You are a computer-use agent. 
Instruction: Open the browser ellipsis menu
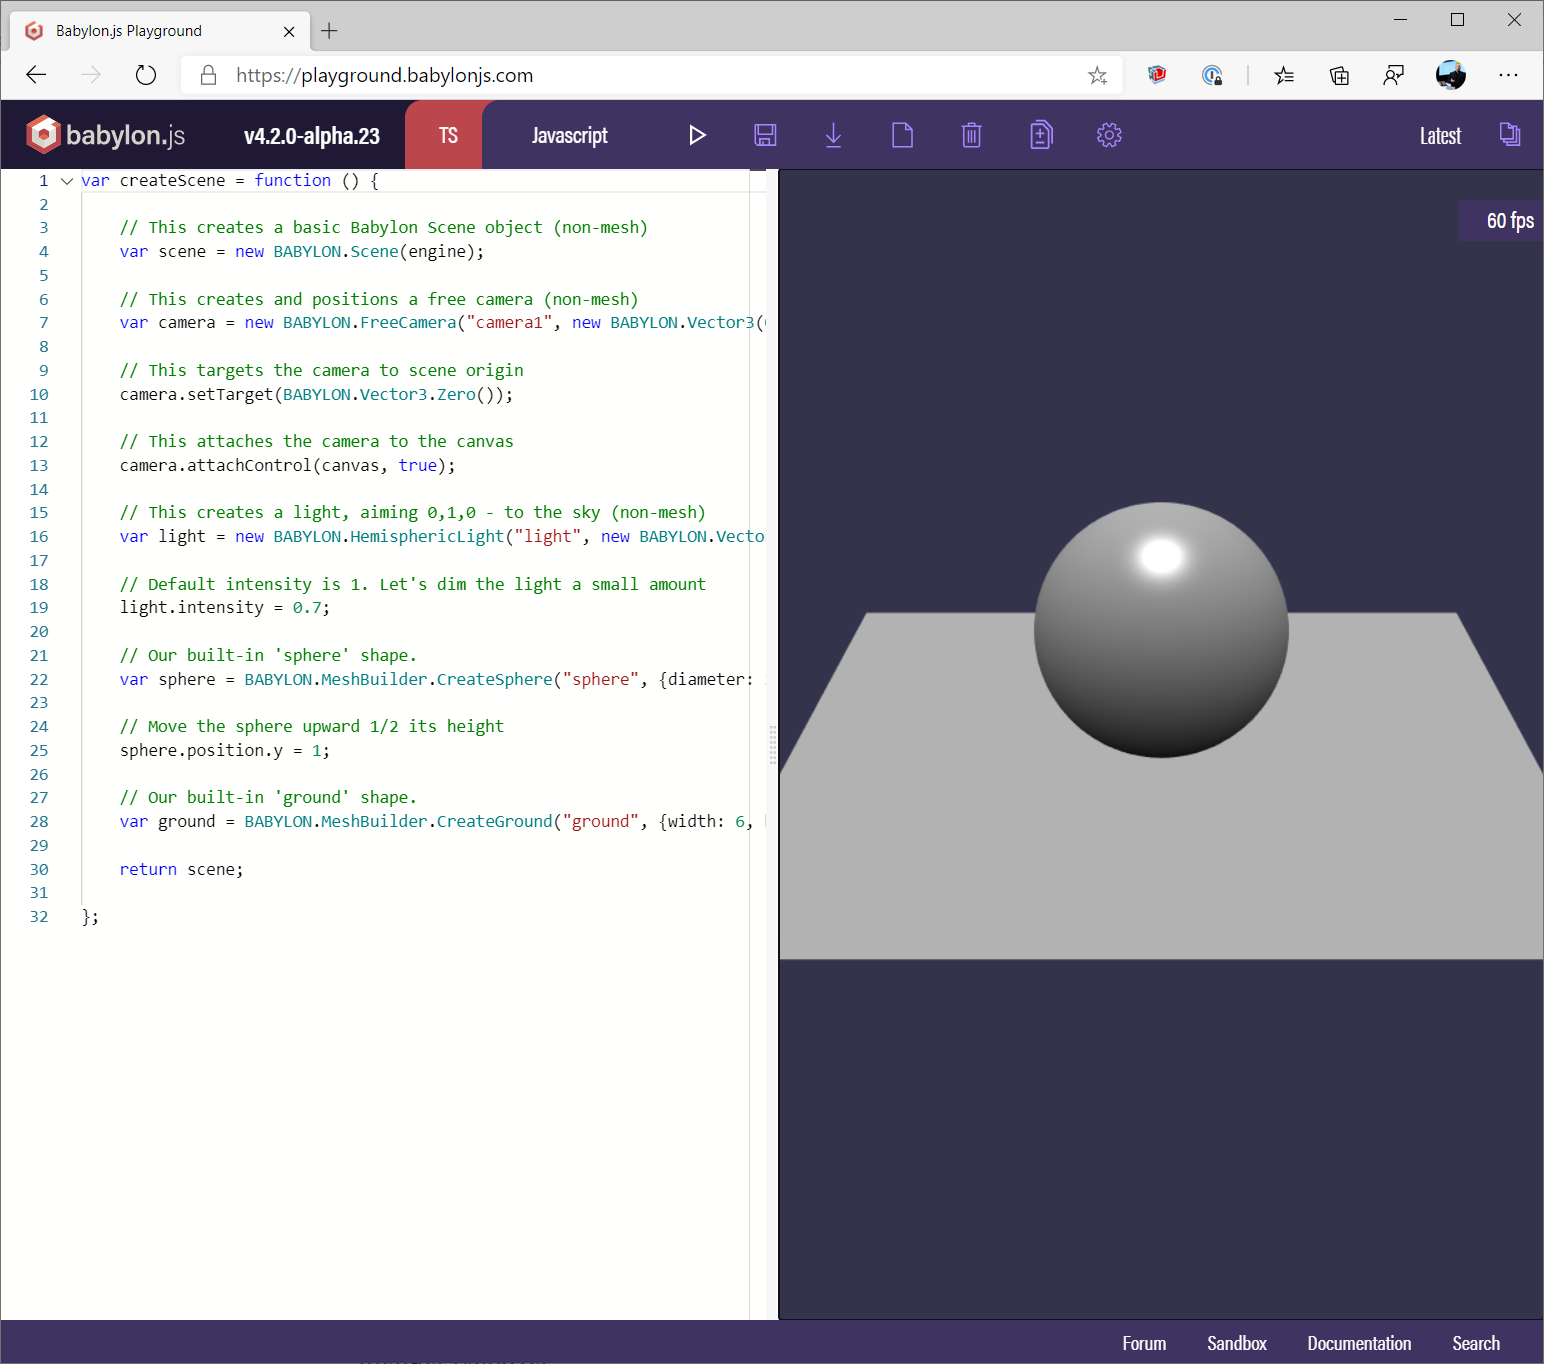pos(1509,75)
